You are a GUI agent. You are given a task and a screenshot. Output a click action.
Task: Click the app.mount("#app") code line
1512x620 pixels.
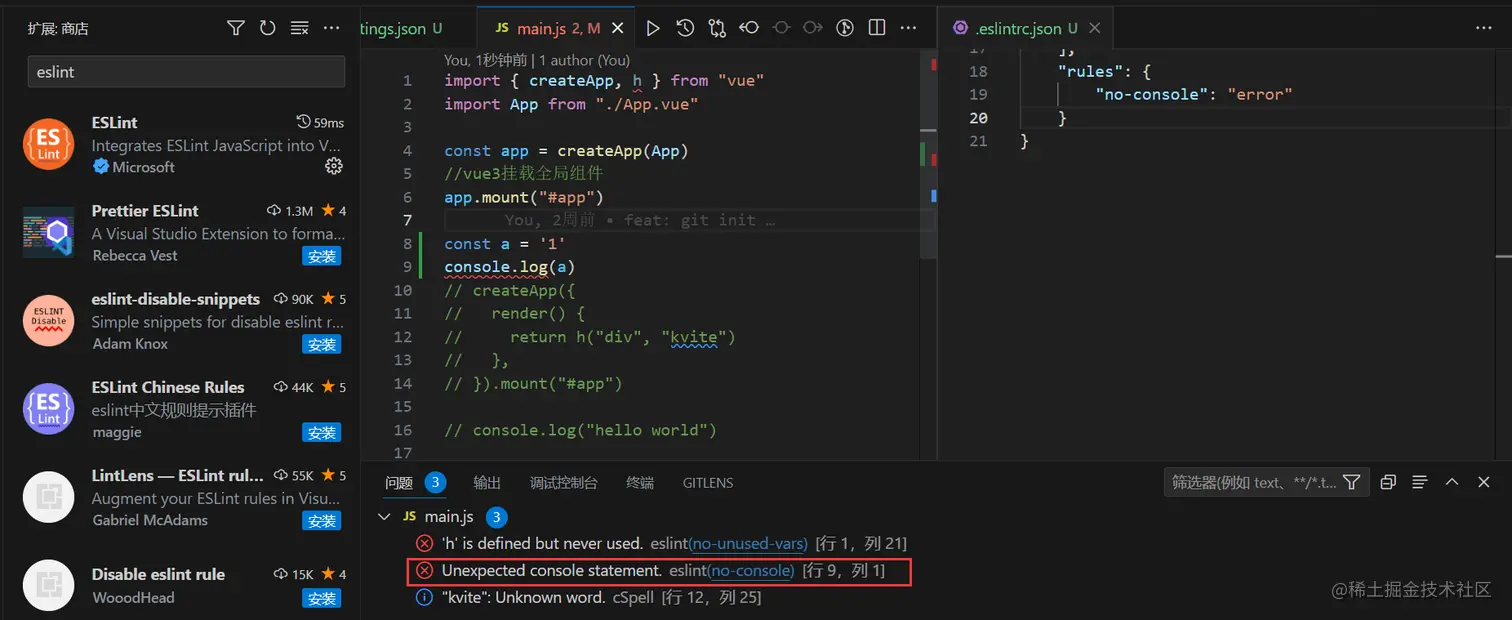(x=524, y=197)
